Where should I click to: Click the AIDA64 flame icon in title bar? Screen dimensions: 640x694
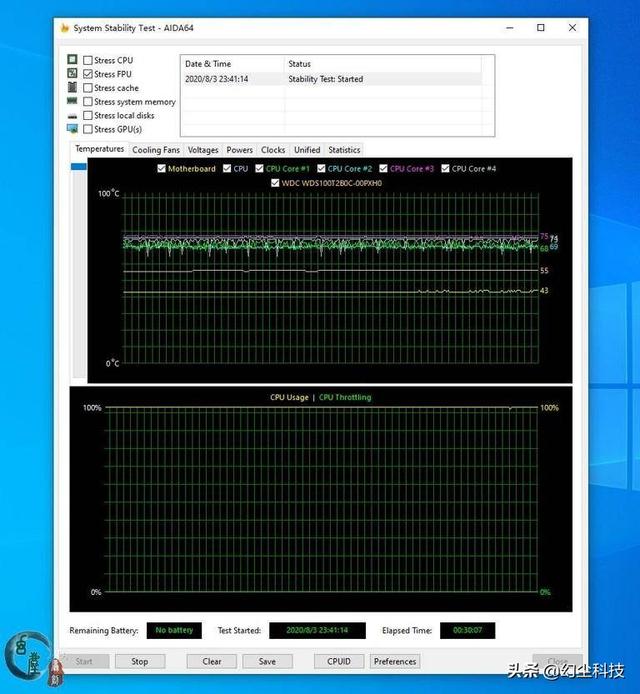tap(65, 28)
